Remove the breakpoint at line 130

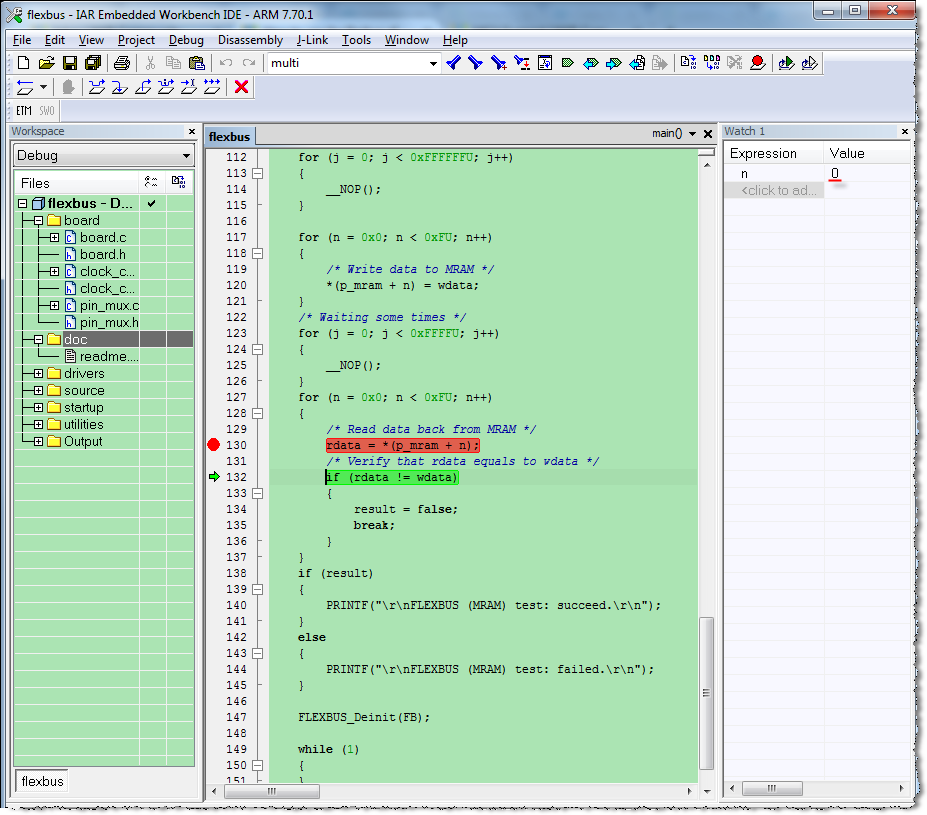(213, 445)
